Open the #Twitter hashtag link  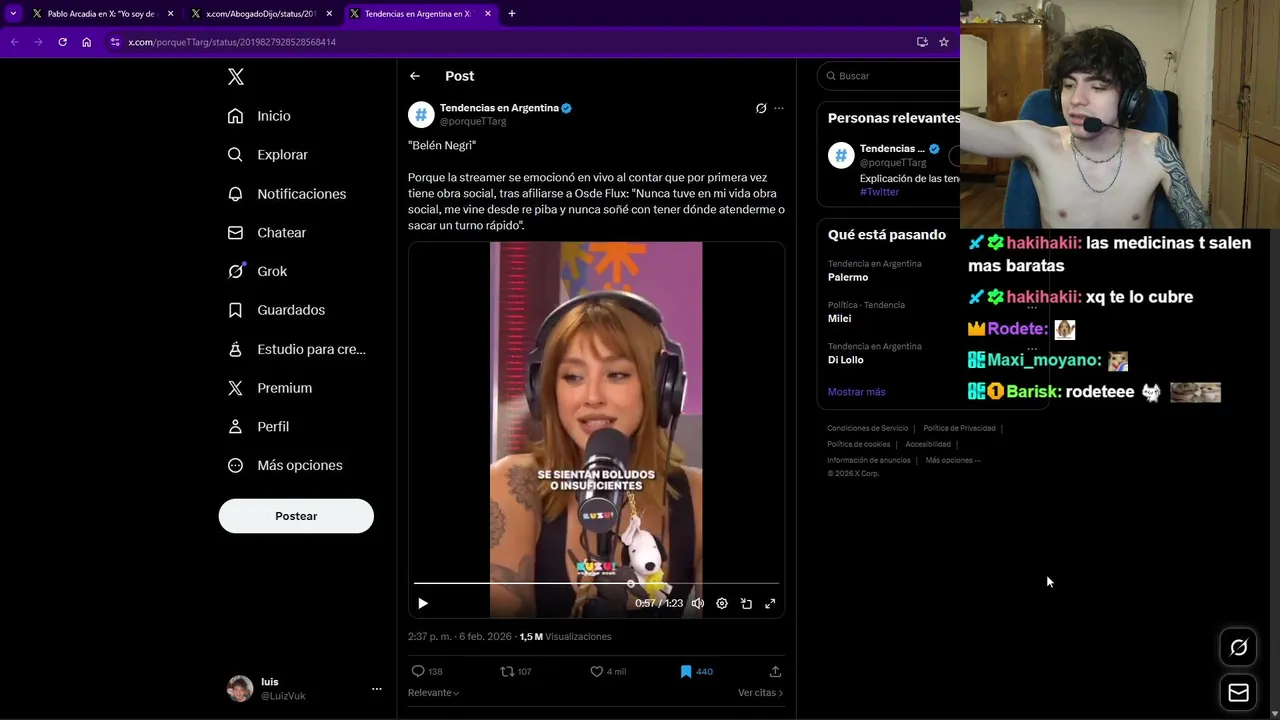[x=879, y=192]
